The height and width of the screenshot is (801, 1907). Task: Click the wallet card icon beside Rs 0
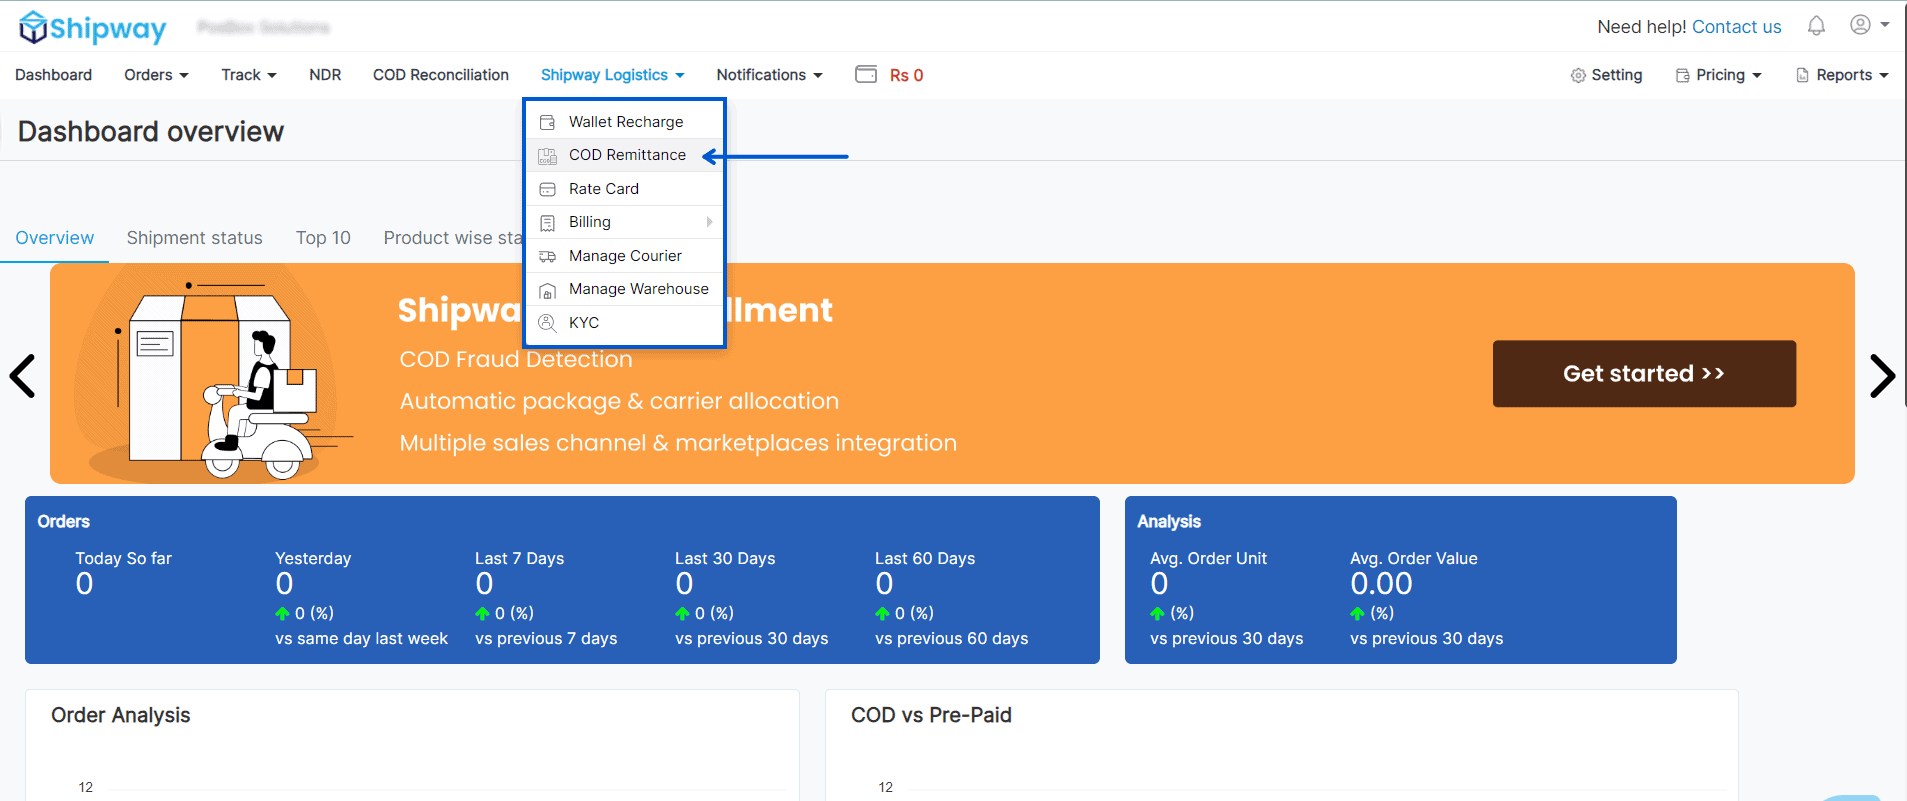point(866,74)
